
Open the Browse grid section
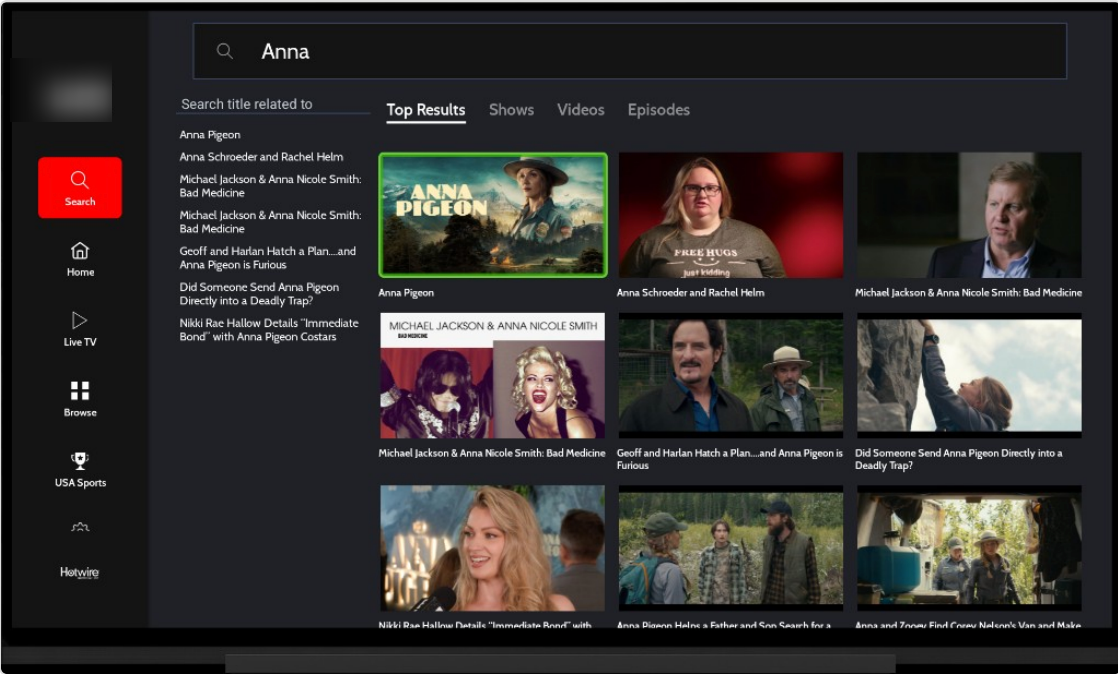pos(80,399)
